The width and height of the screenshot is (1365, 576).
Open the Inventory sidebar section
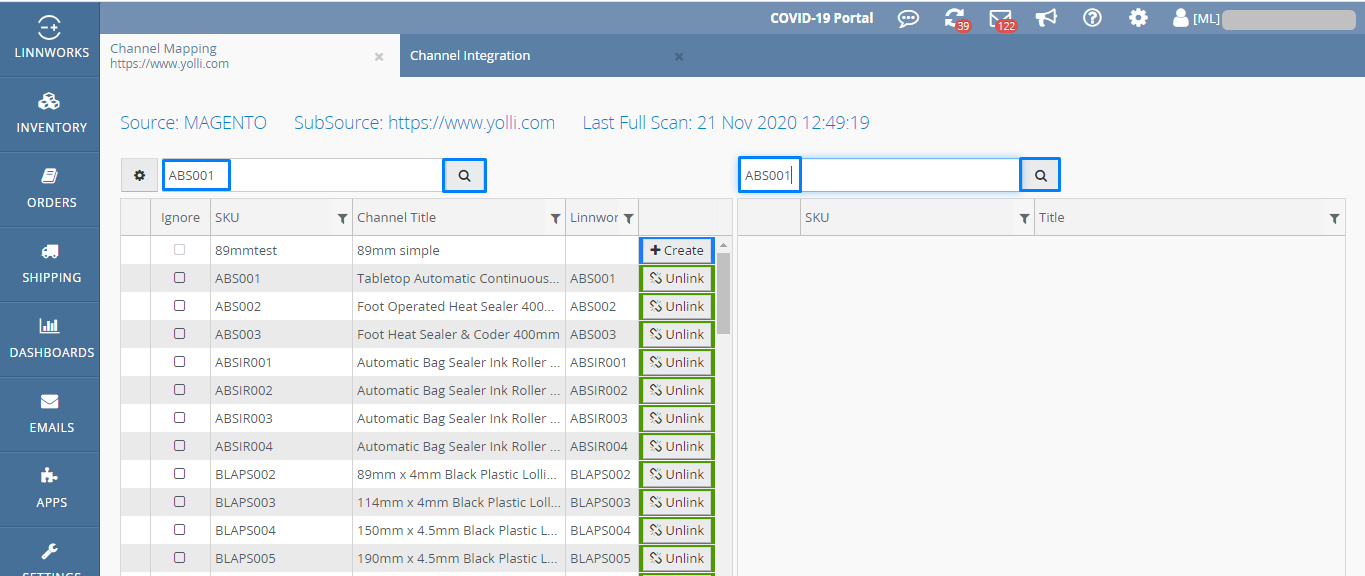tap(50, 114)
